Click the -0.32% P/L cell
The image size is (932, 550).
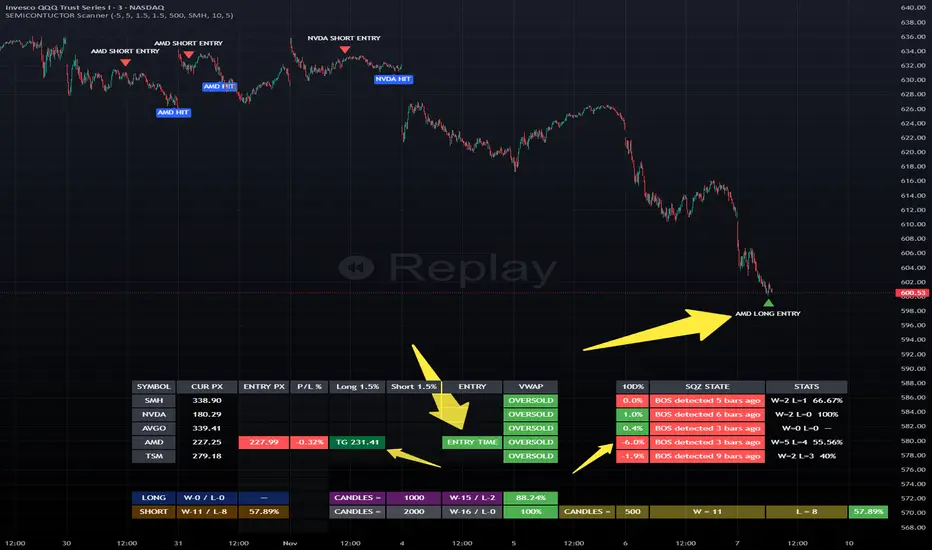pos(309,442)
